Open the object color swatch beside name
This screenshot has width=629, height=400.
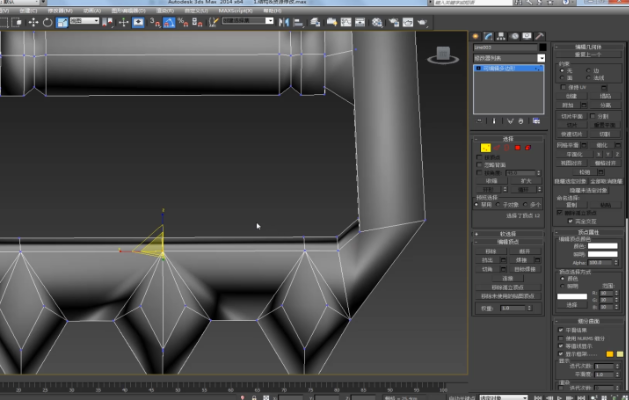pyautogui.click(x=542, y=47)
